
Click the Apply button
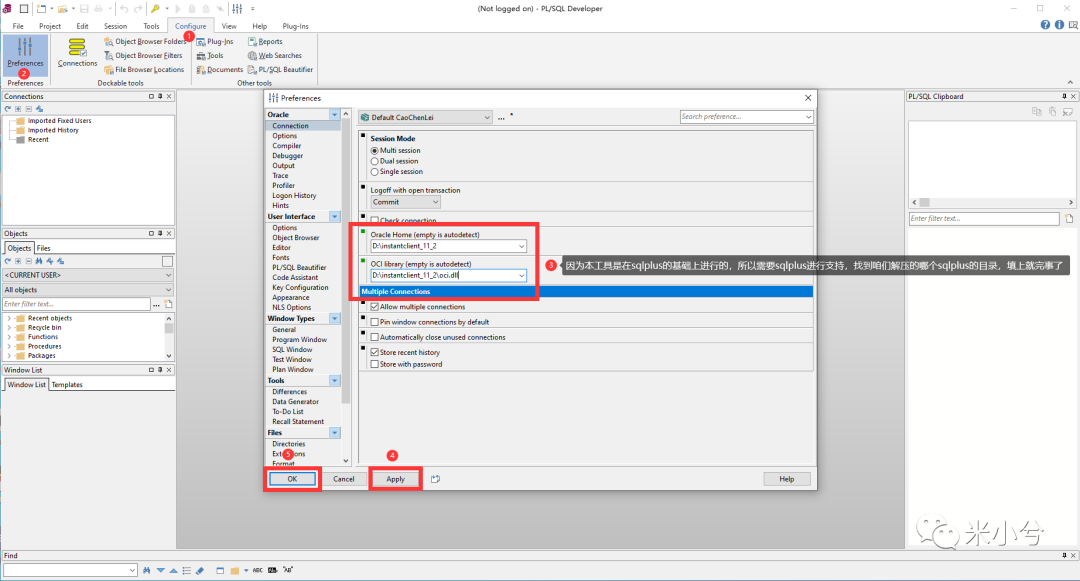pyautogui.click(x=395, y=479)
